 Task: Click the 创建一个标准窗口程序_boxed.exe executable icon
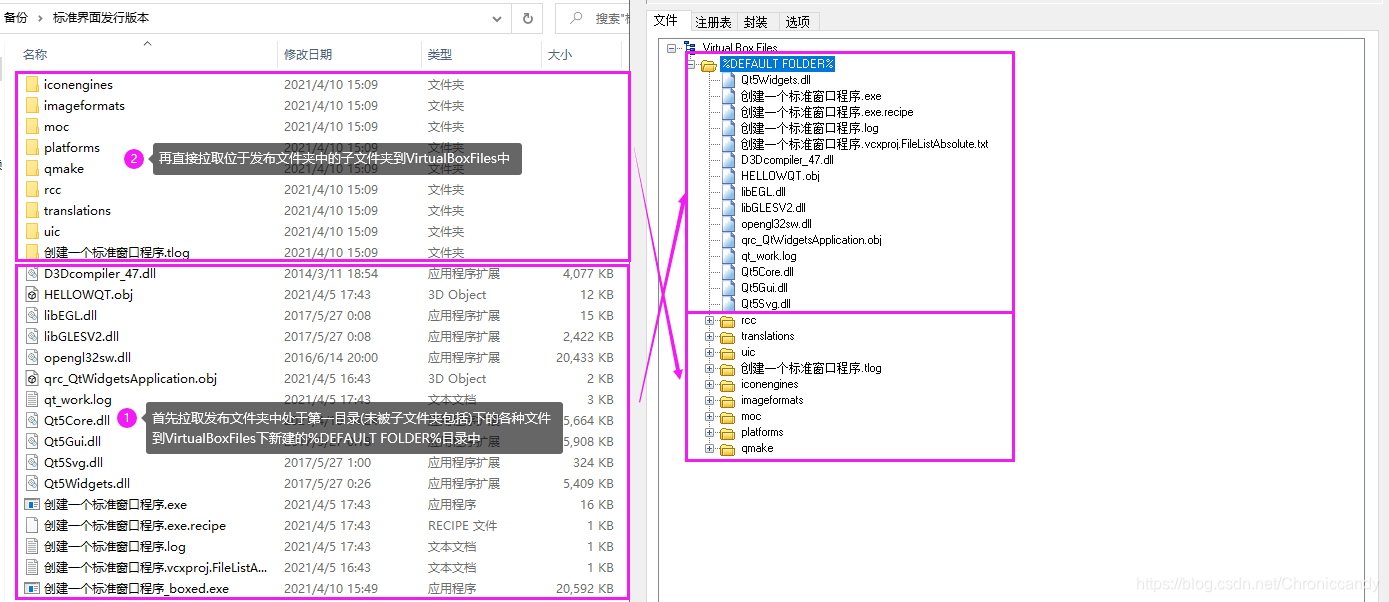(32, 588)
